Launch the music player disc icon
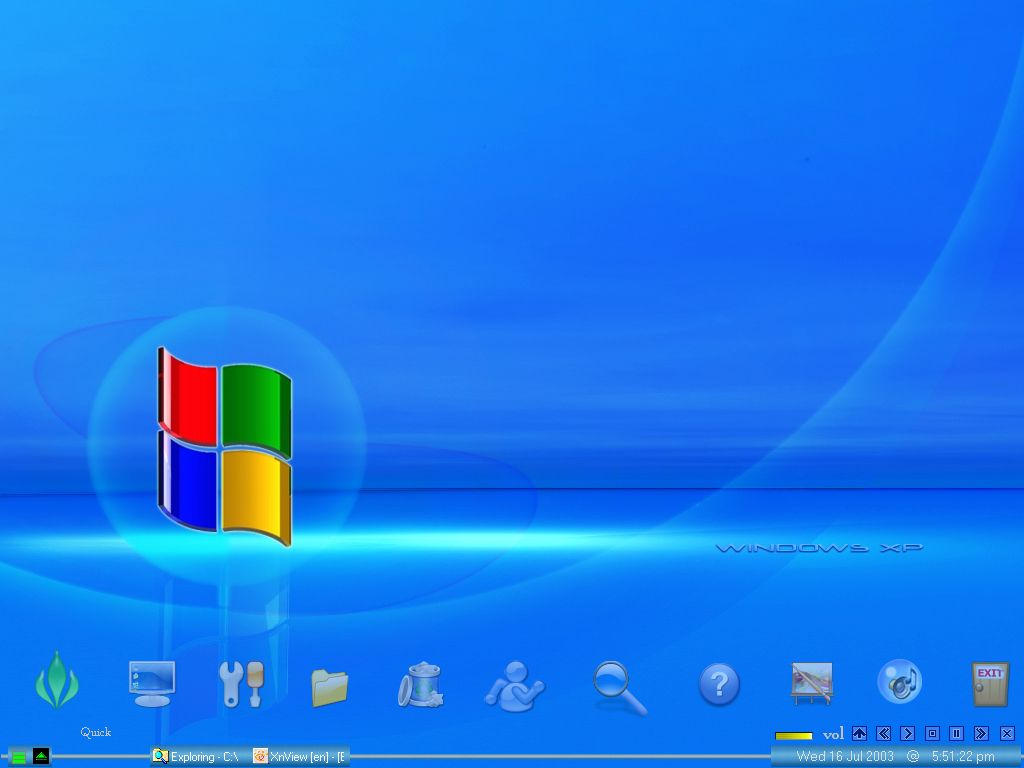 tap(899, 684)
